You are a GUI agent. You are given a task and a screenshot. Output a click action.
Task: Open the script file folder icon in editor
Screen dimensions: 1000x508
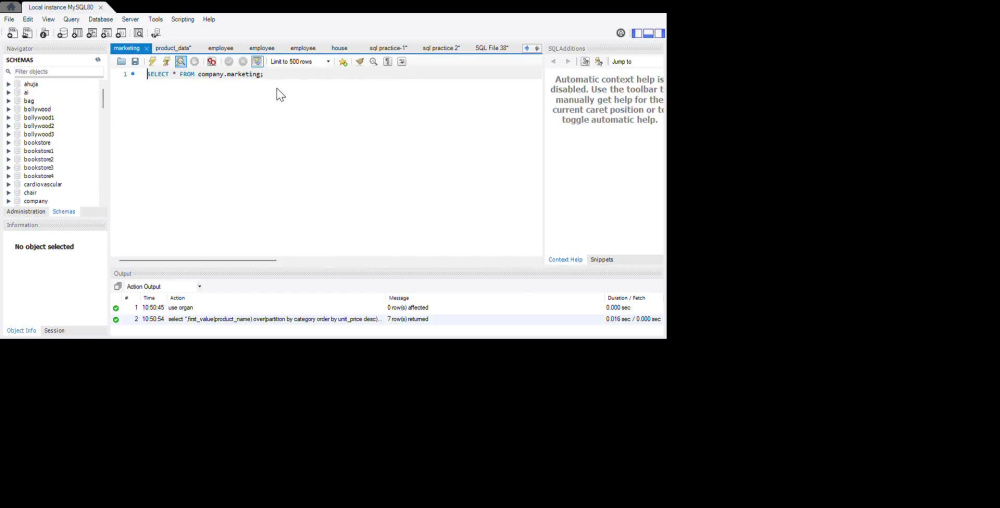coord(121,62)
